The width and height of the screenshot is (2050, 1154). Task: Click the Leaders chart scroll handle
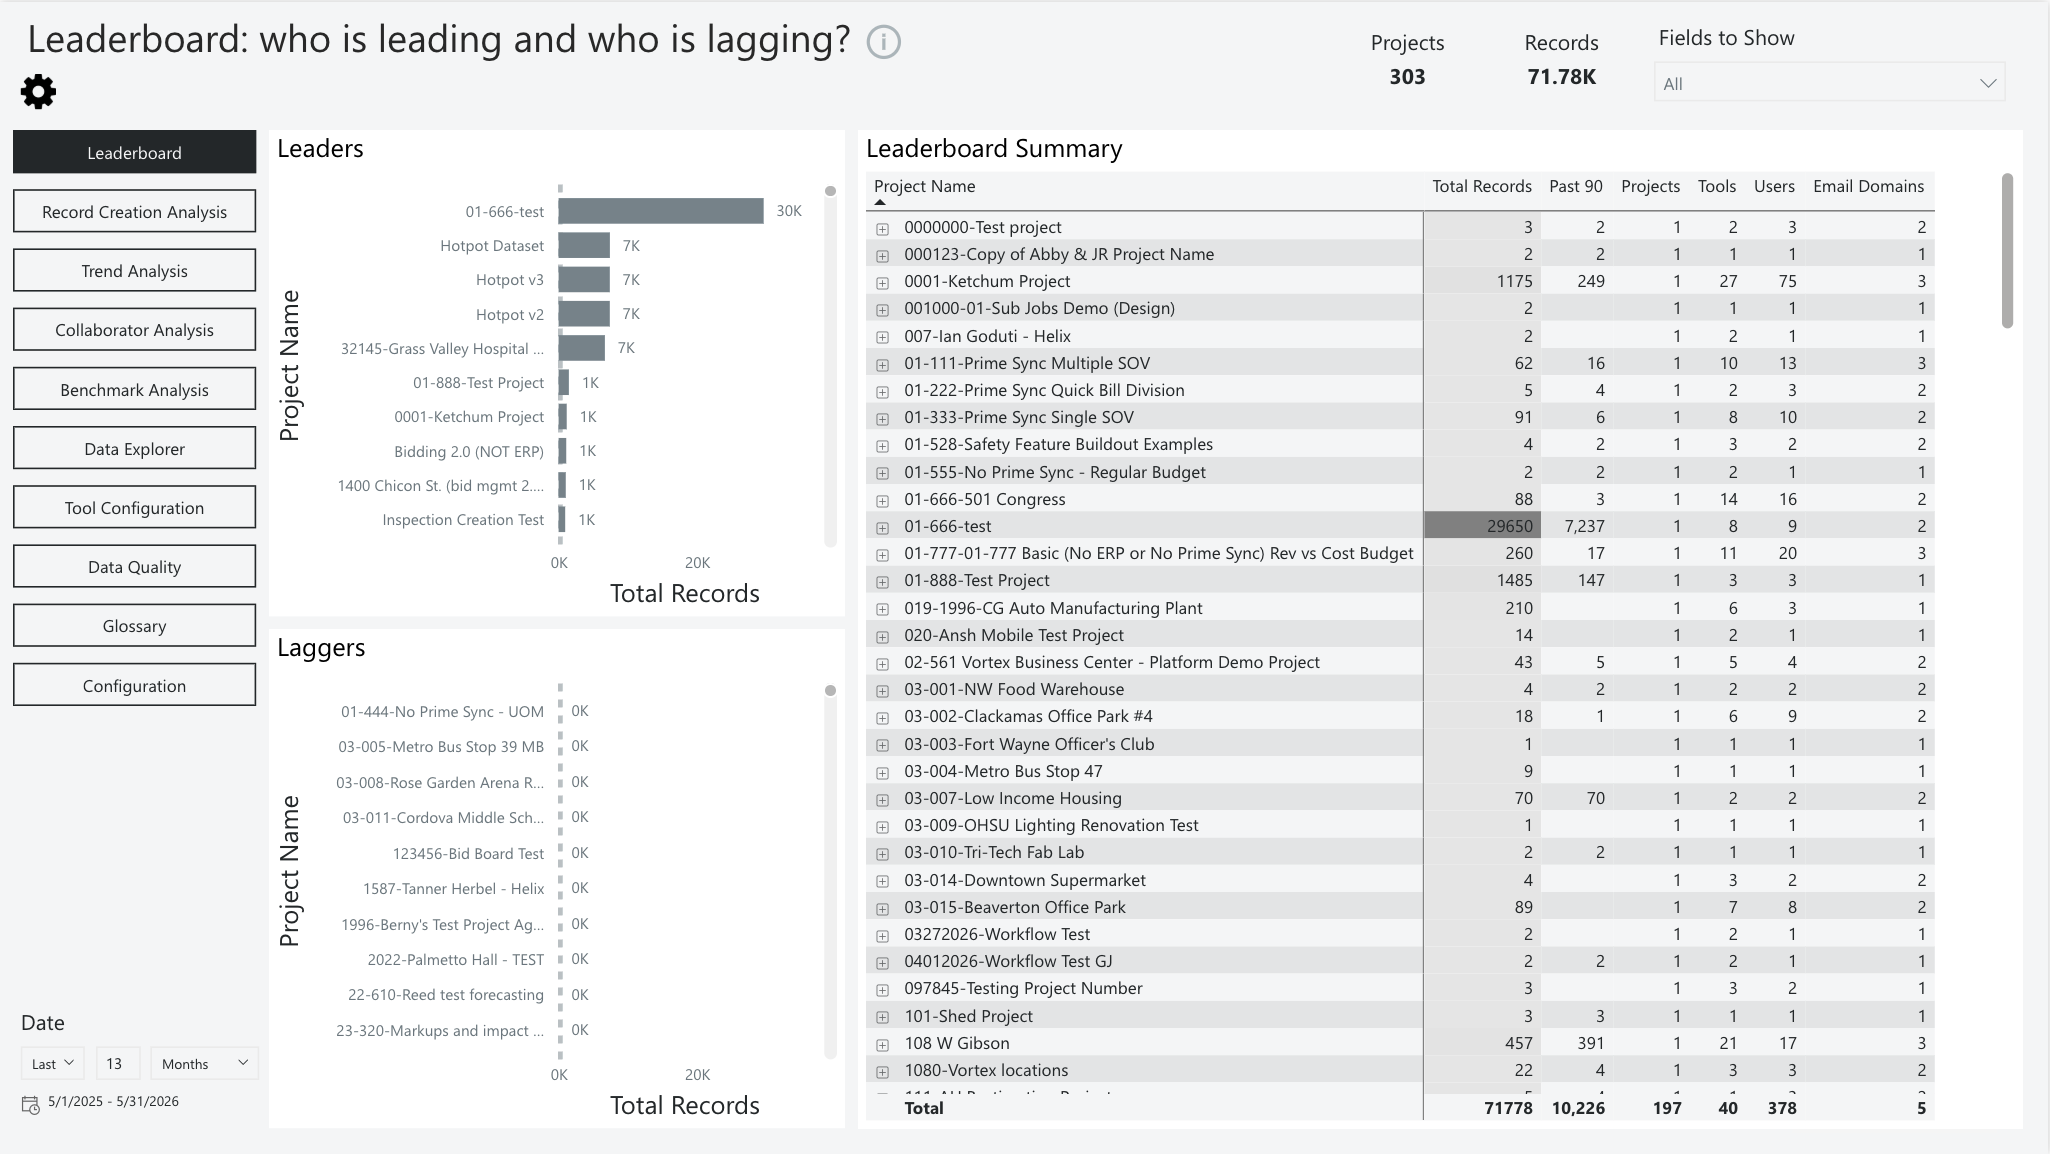[x=830, y=191]
